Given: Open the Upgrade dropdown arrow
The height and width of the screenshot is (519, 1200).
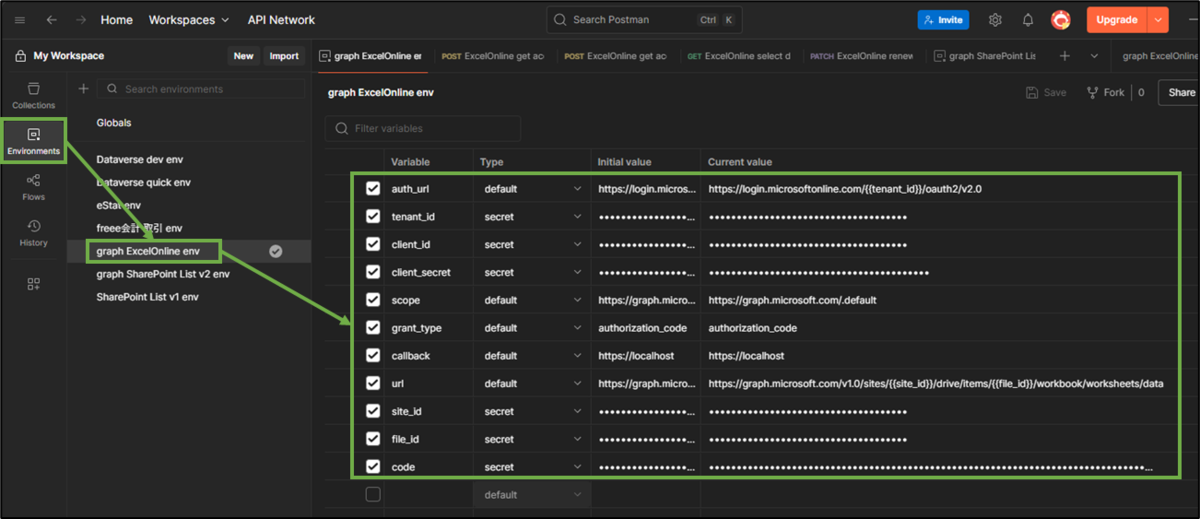Looking at the screenshot, I should pos(1158,20).
